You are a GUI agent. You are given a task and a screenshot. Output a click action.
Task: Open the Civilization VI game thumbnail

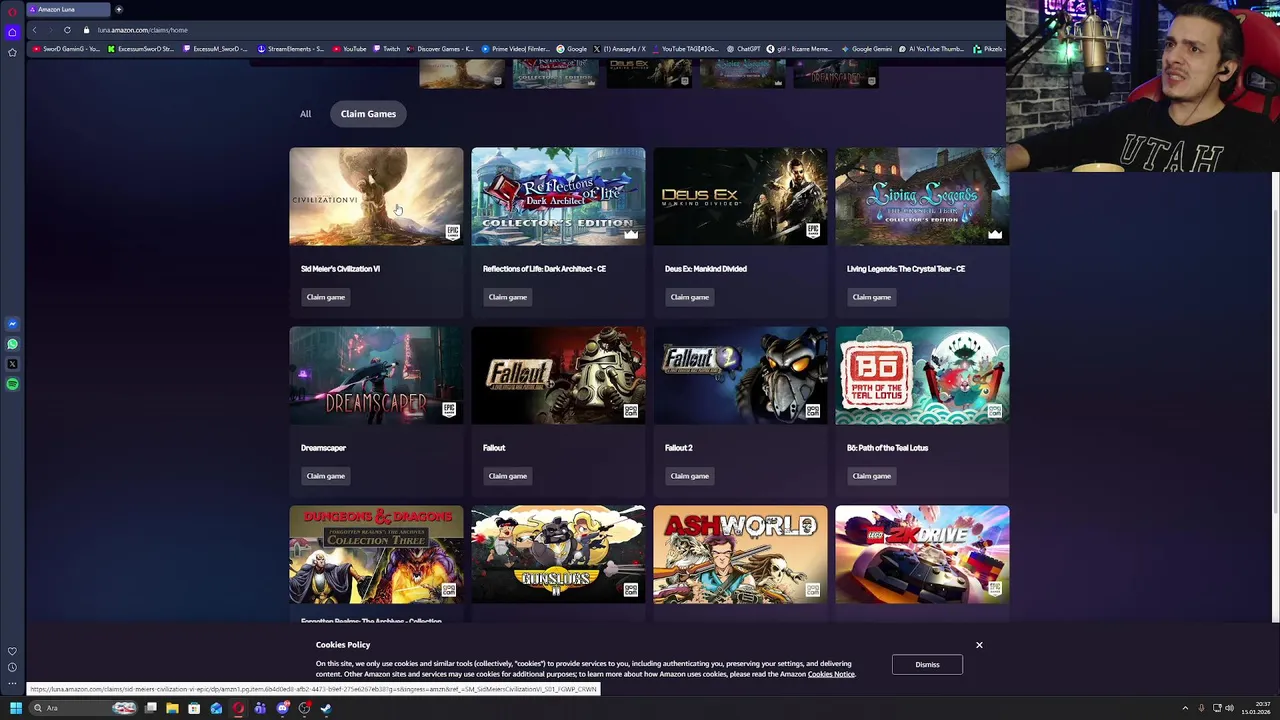point(376,197)
